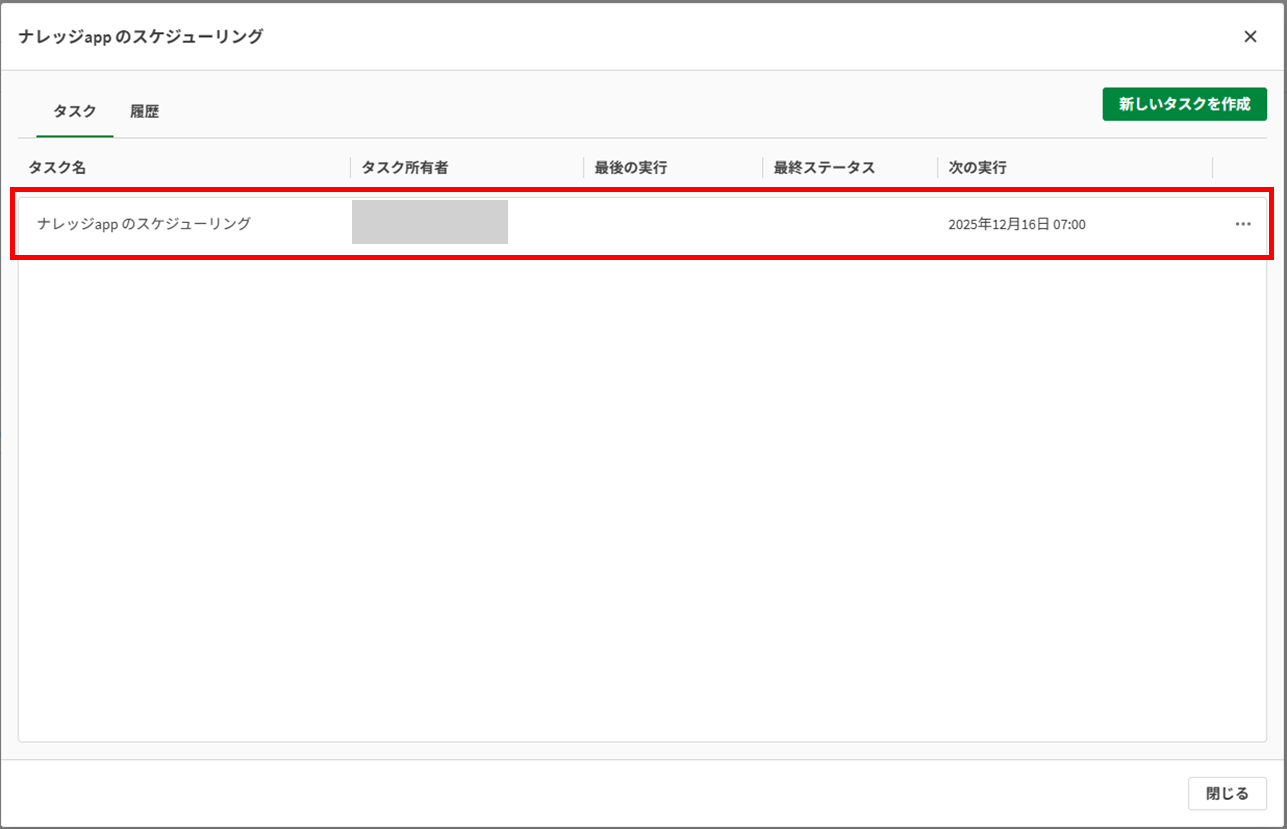Click divider between 最後の実行 and 最終ステータス headers
Image resolution: width=1287 pixels, height=829 pixels.
(x=762, y=168)
